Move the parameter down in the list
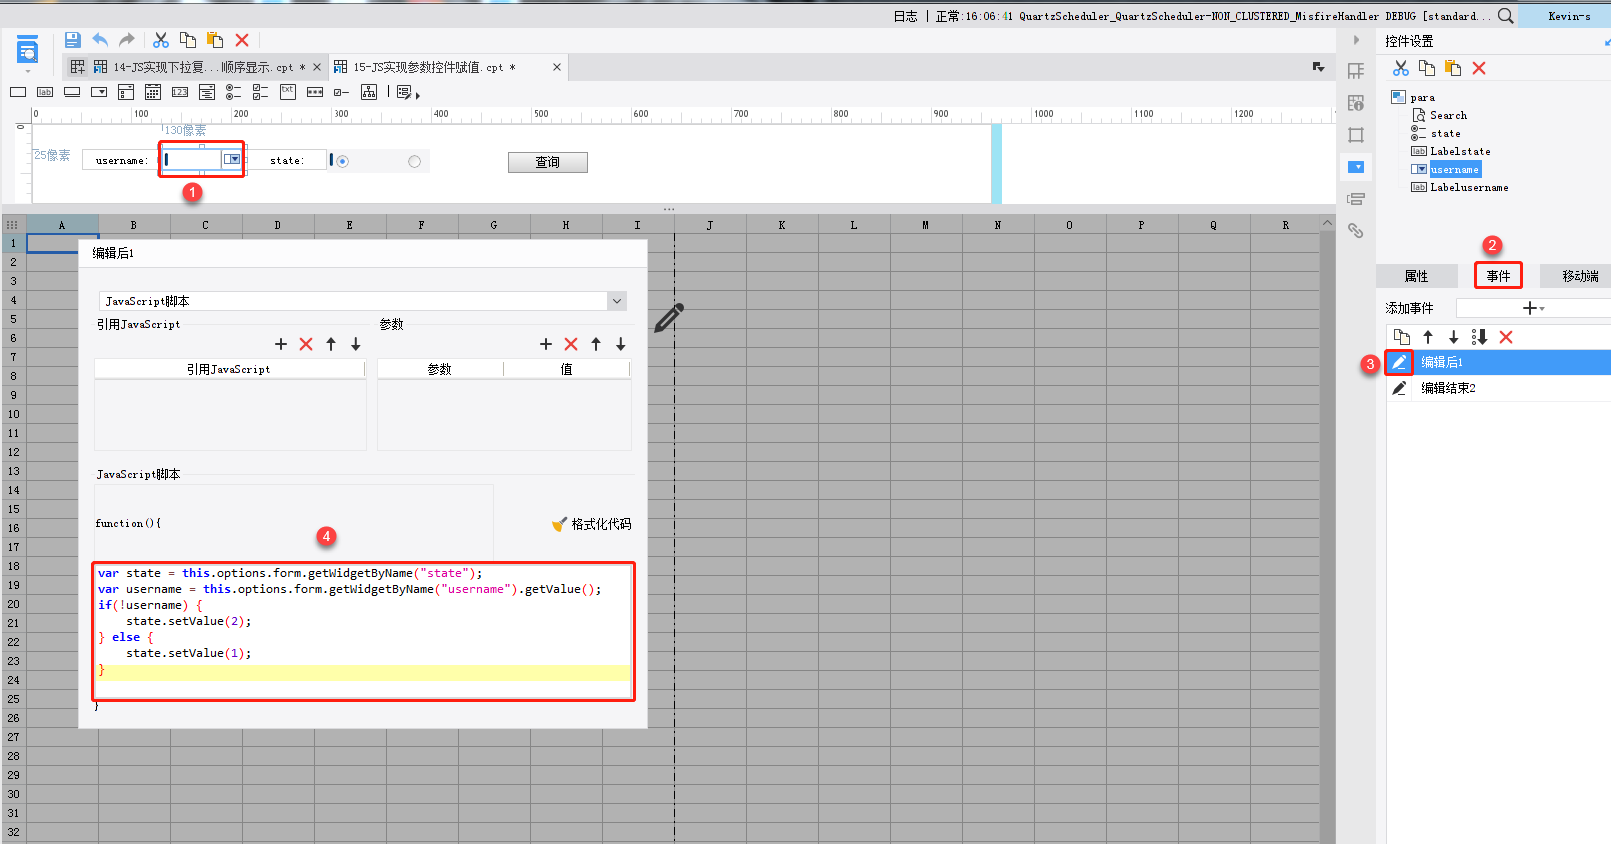 click(621, 344)
